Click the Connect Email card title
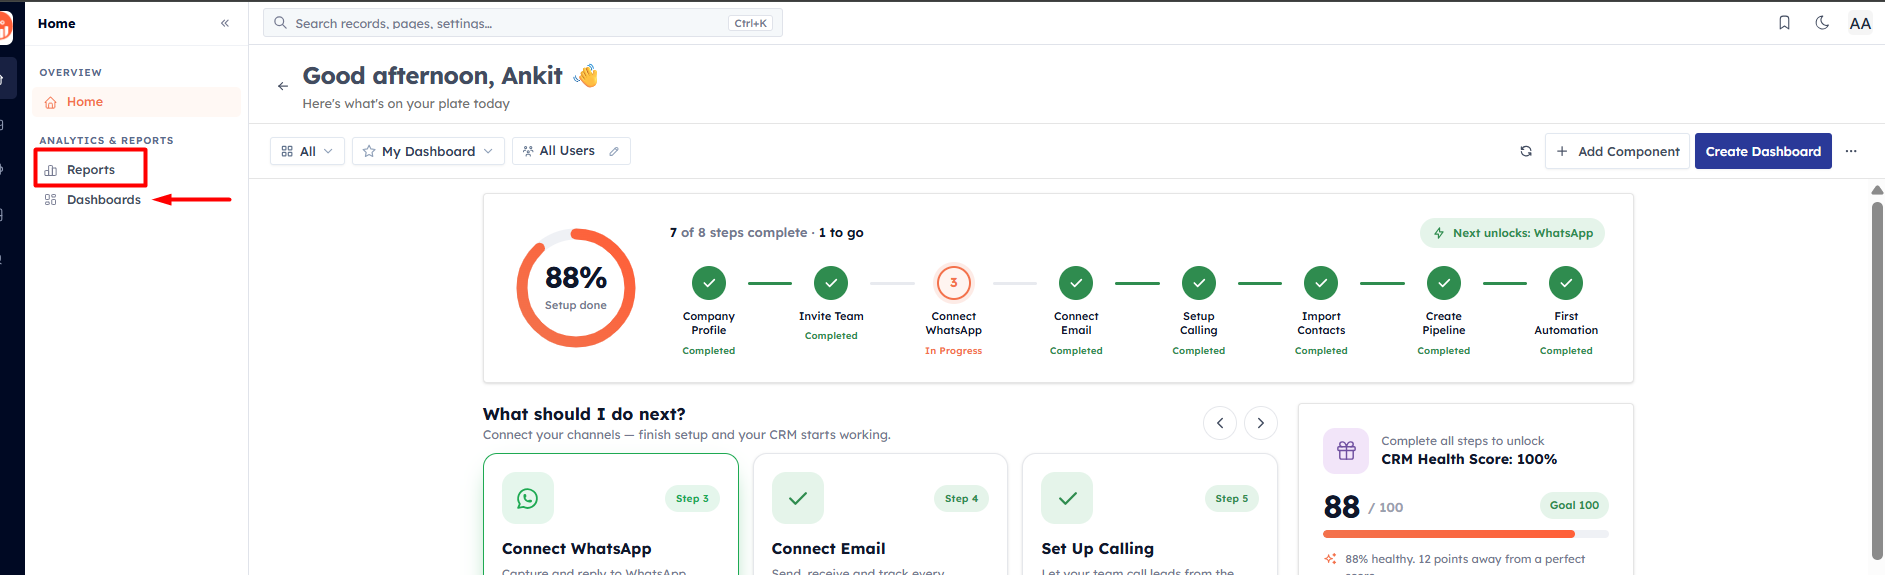 coord(828,549)
